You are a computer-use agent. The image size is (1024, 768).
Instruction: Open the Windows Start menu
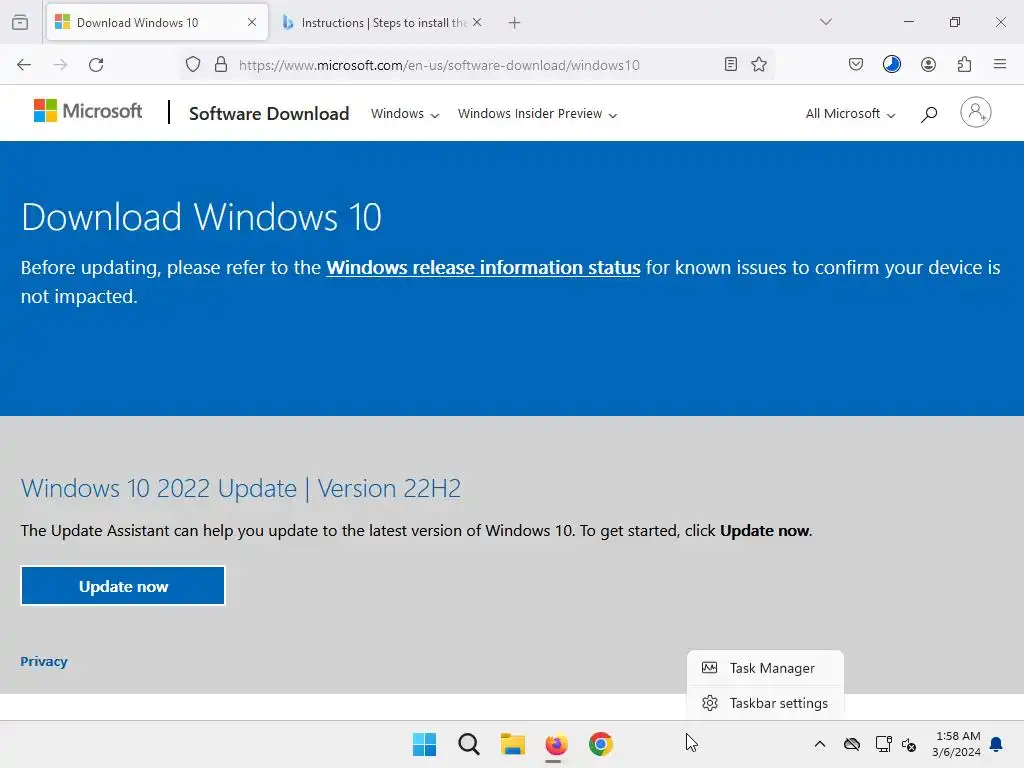pos(424,744)
